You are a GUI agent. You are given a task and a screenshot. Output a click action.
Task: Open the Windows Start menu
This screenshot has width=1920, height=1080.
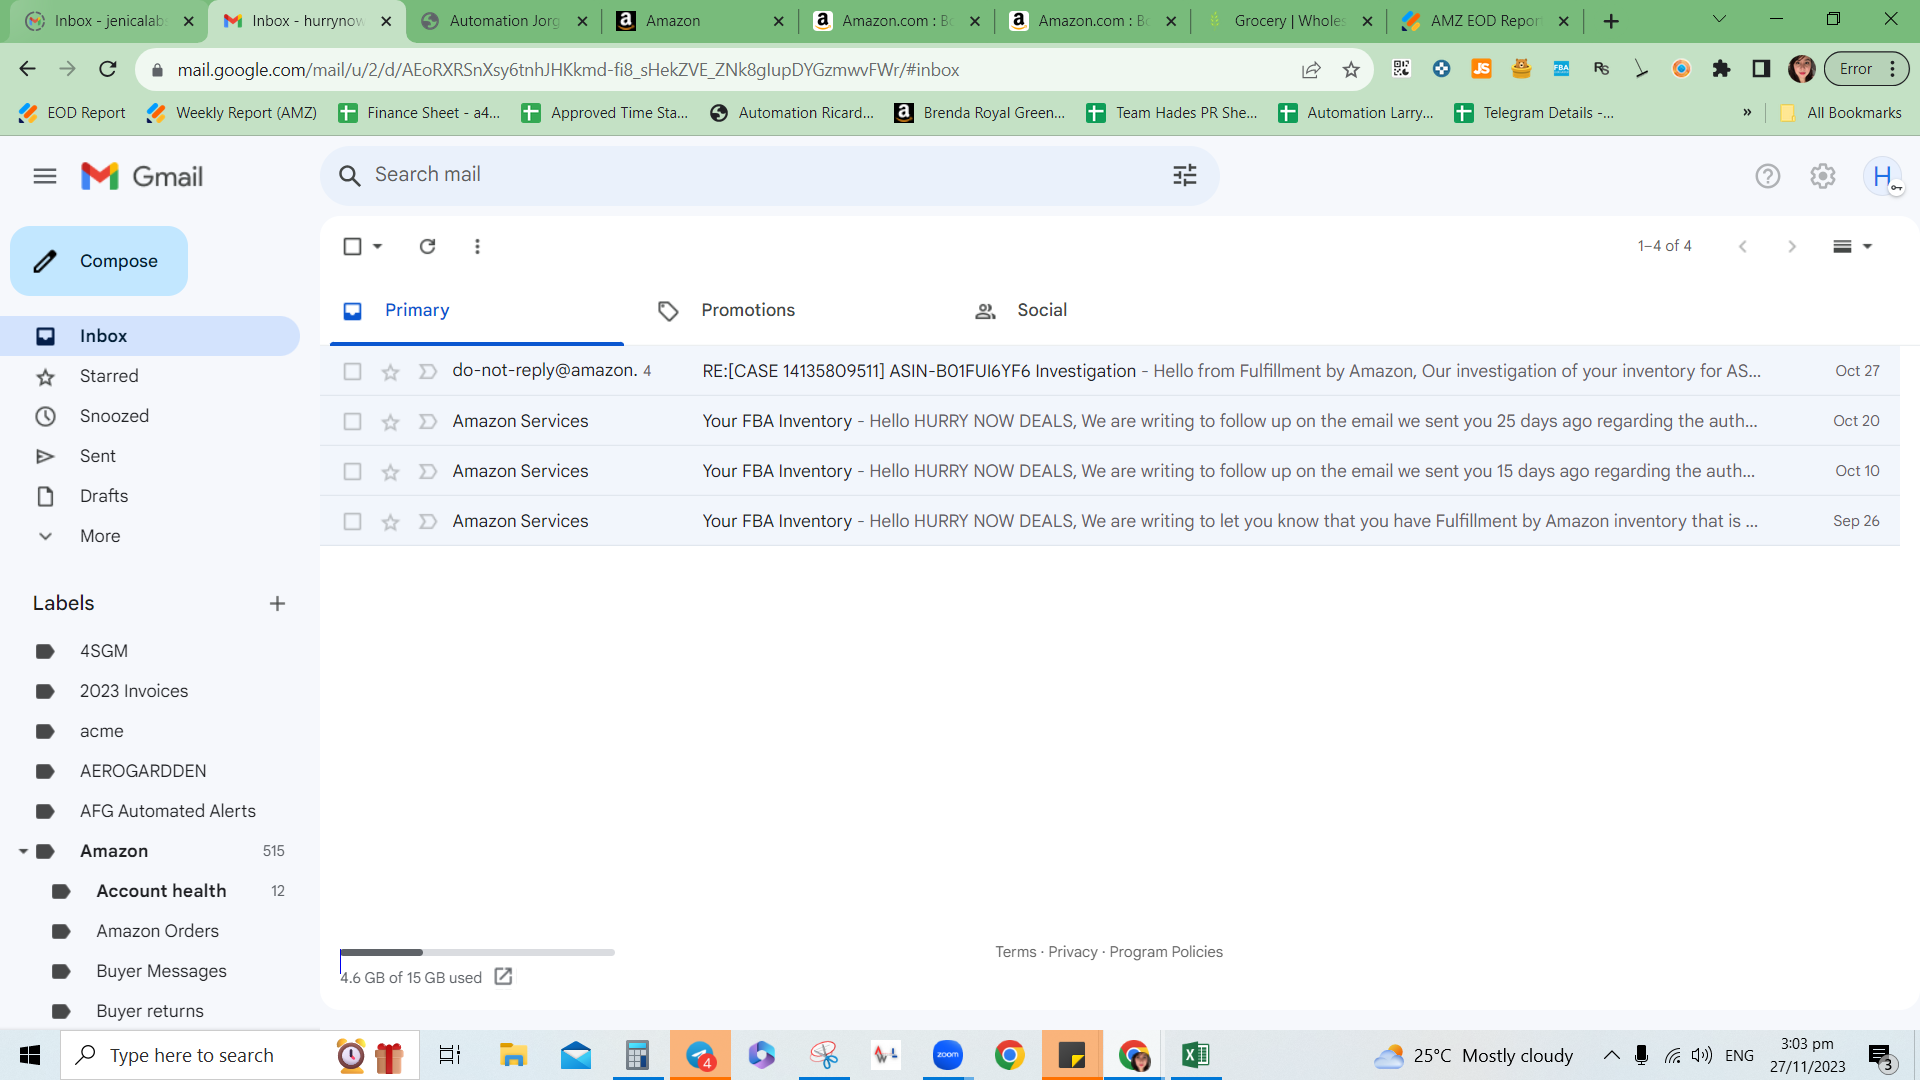point(30,1055)
